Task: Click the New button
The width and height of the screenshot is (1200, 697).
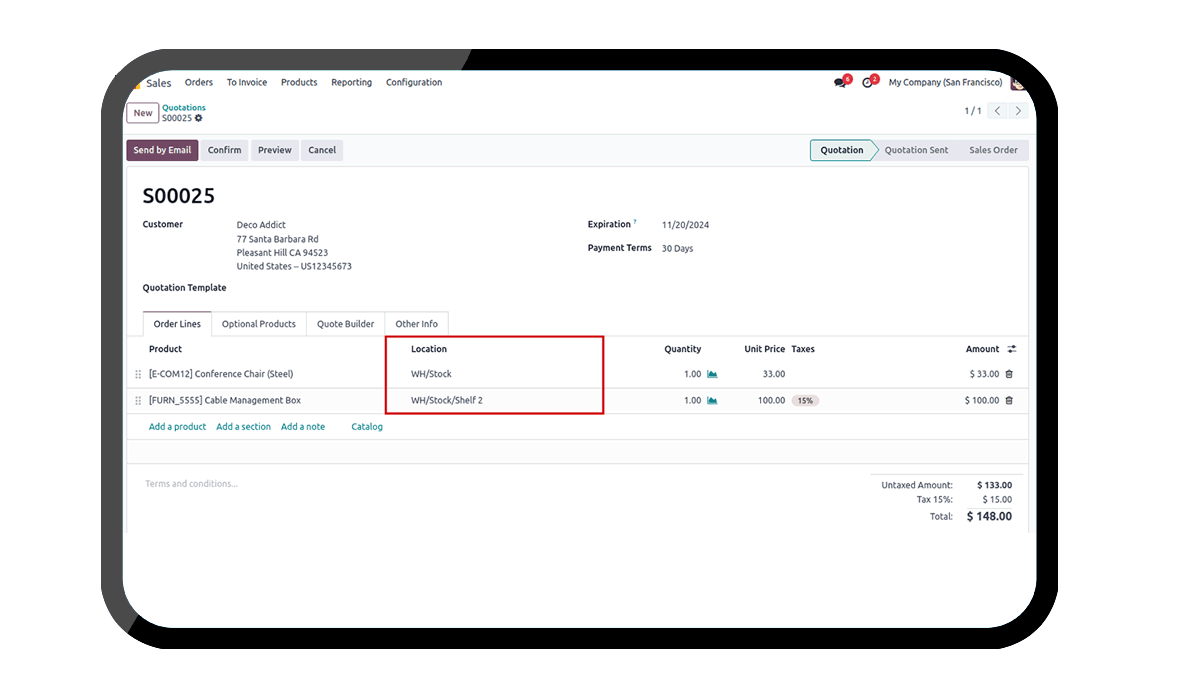Action: click(143, 113)
